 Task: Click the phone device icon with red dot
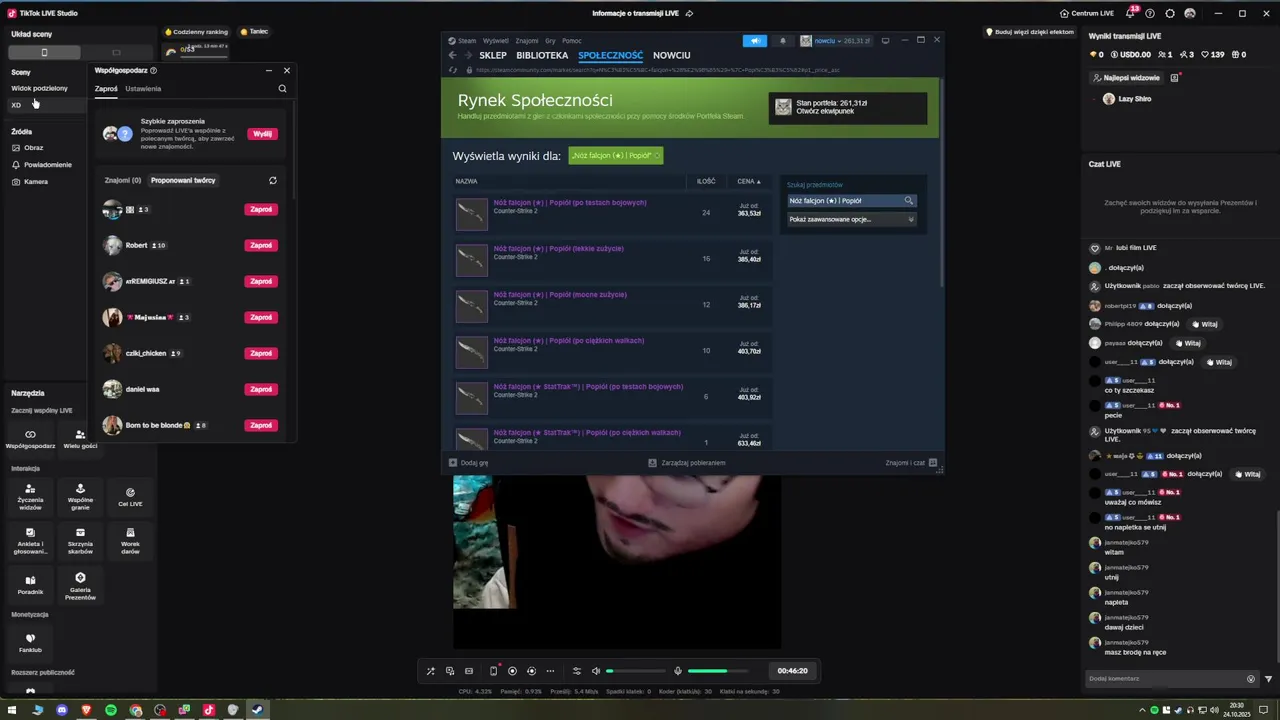[x=493, y=671]
